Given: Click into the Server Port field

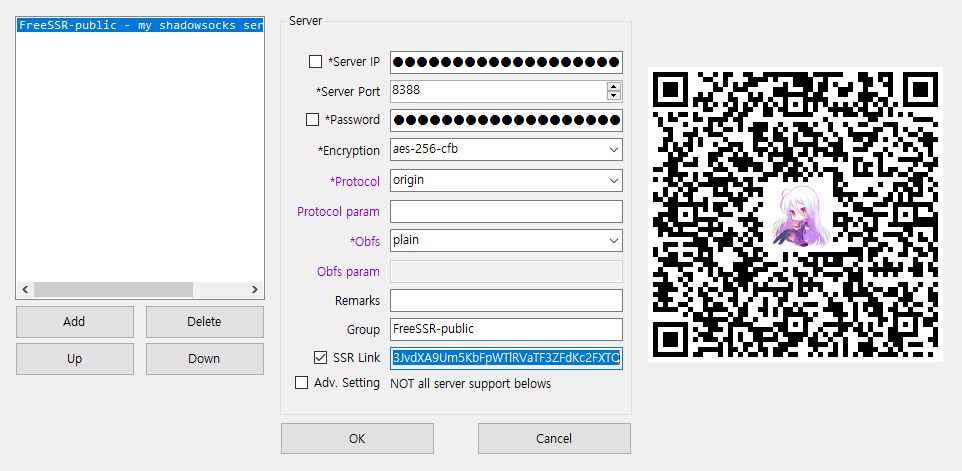Looking at the screenshot, I should [498, 91].
